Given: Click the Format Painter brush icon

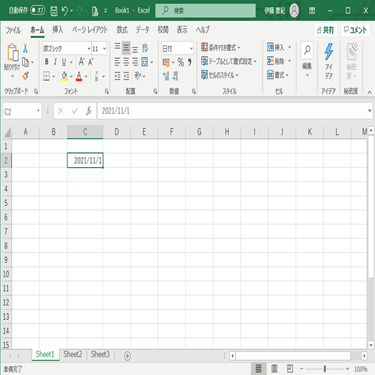Looking at the screenshot, I should tap(25, 76).
